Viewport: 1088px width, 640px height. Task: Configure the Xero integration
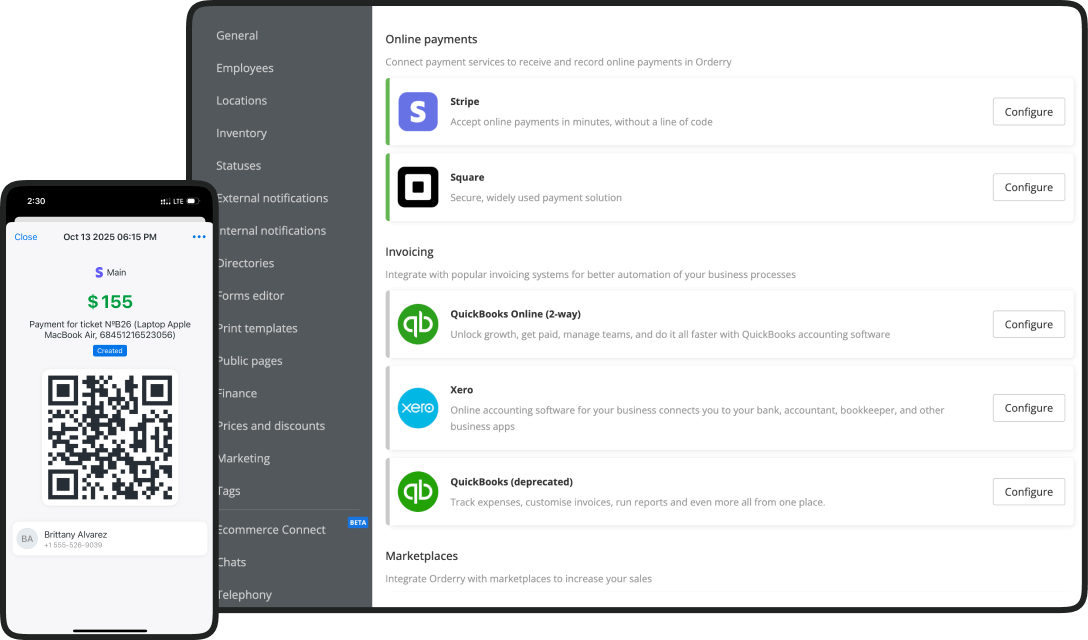click(1028, 408)
